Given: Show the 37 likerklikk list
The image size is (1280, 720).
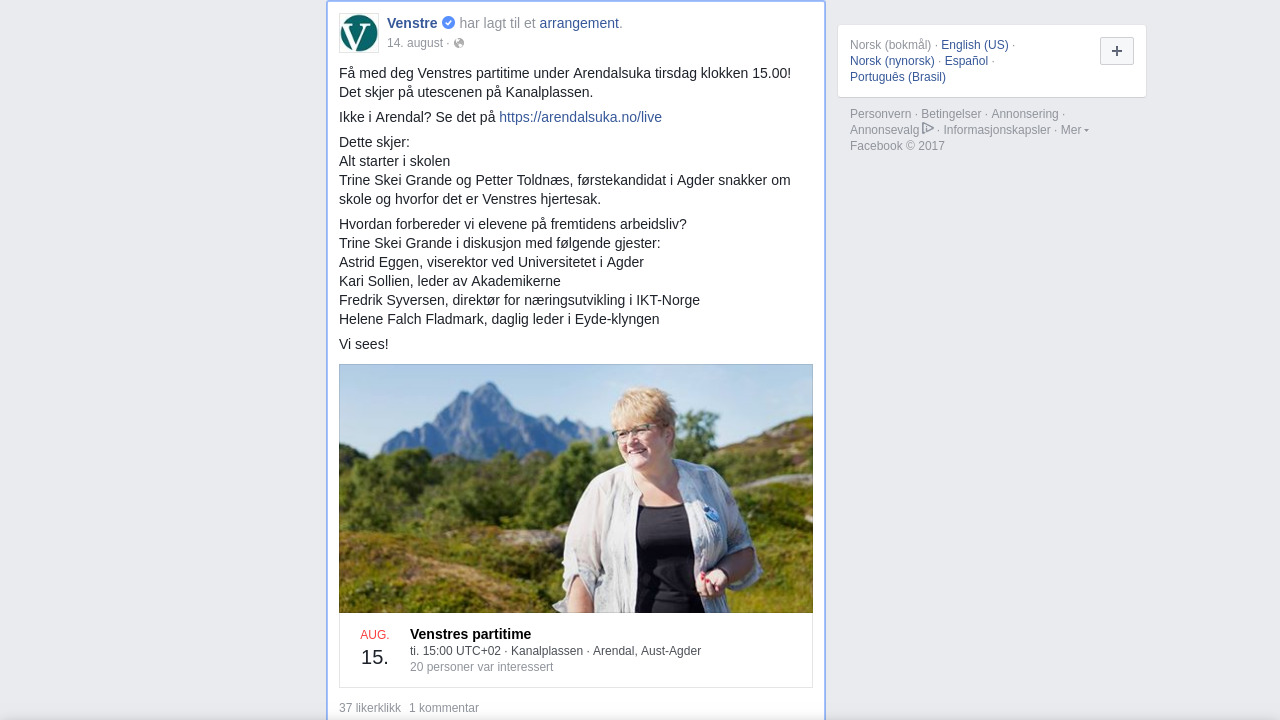Looking at the screenshot, I should pos(370,708).
